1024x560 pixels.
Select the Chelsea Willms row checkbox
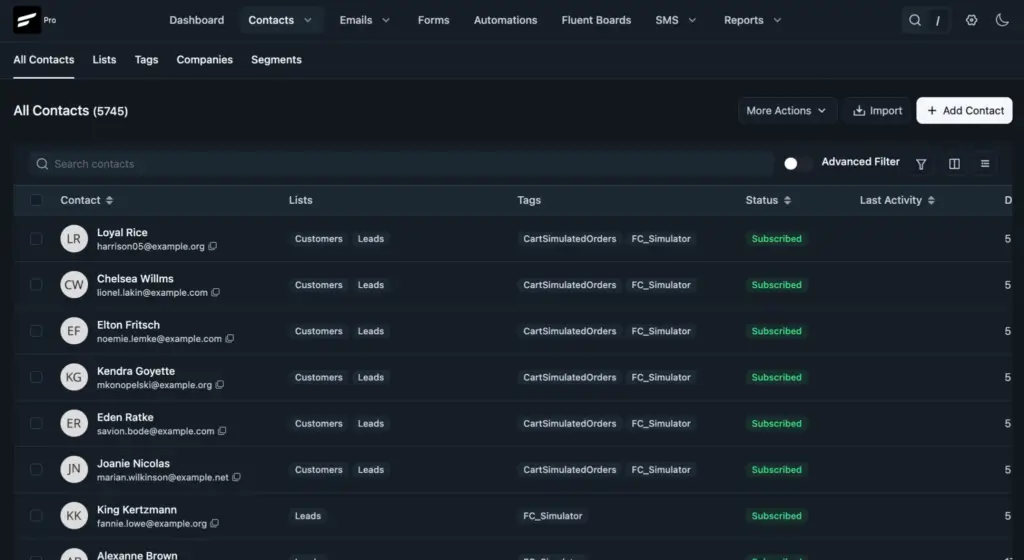click(36, 285)
